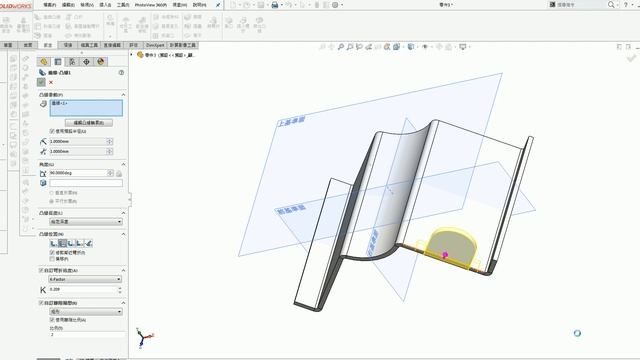The height and width of the screenshot is (360, 640).
Task: Click the confirmation corner checkmark in viewport
Action: 631,58
